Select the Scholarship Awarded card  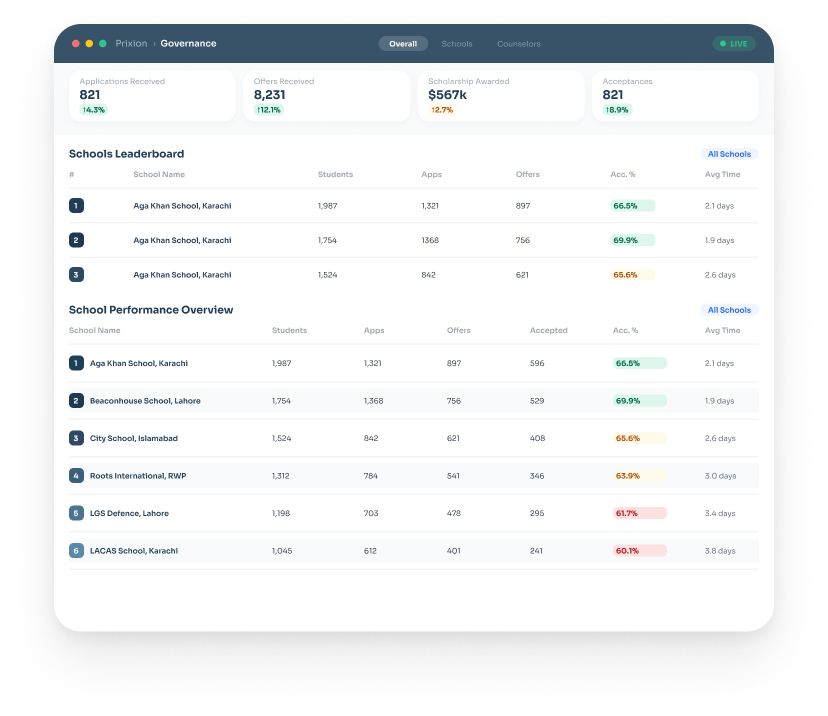501,96
